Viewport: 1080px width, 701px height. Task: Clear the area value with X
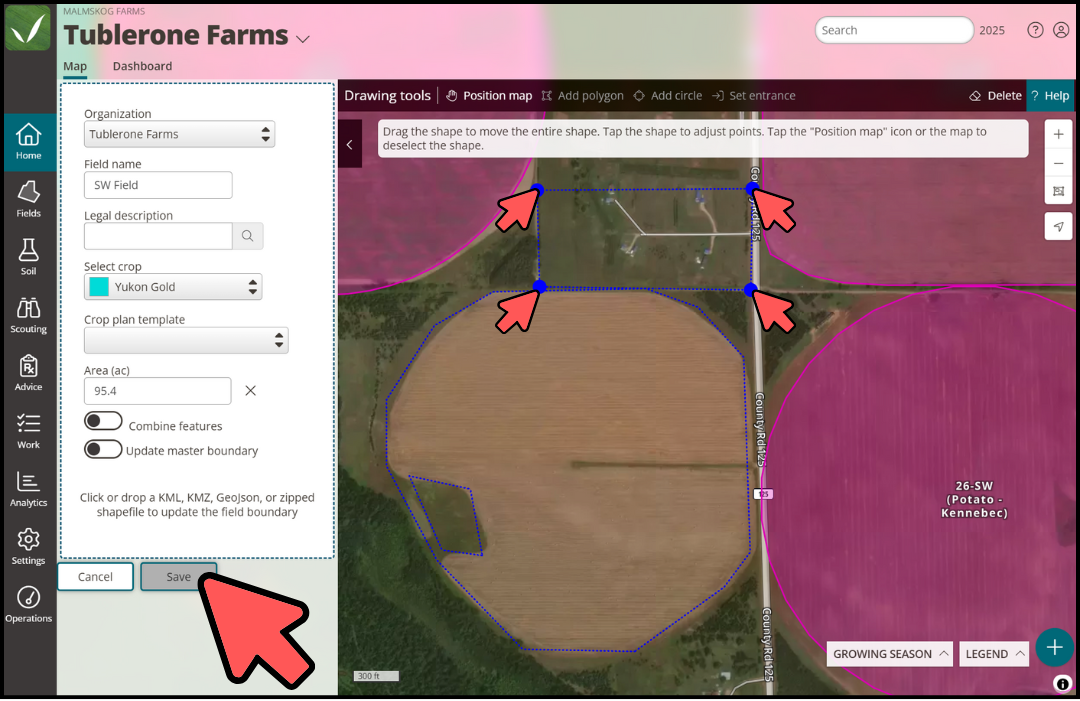point(251,391)
